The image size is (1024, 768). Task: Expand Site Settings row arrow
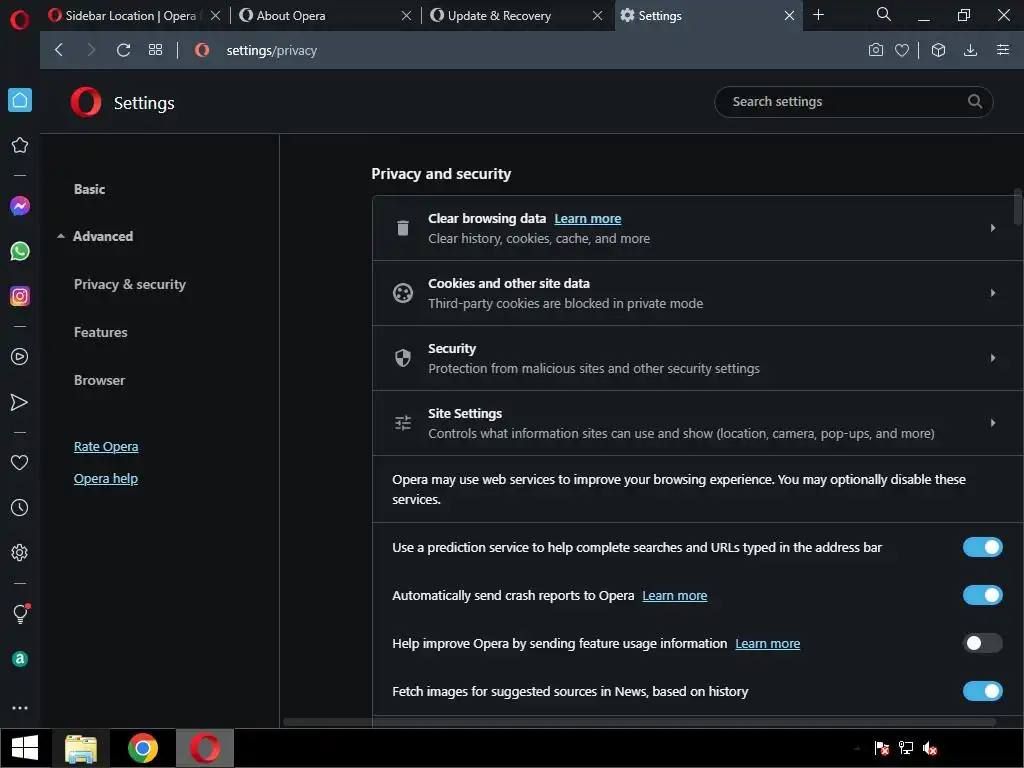(x=993, y=423)
